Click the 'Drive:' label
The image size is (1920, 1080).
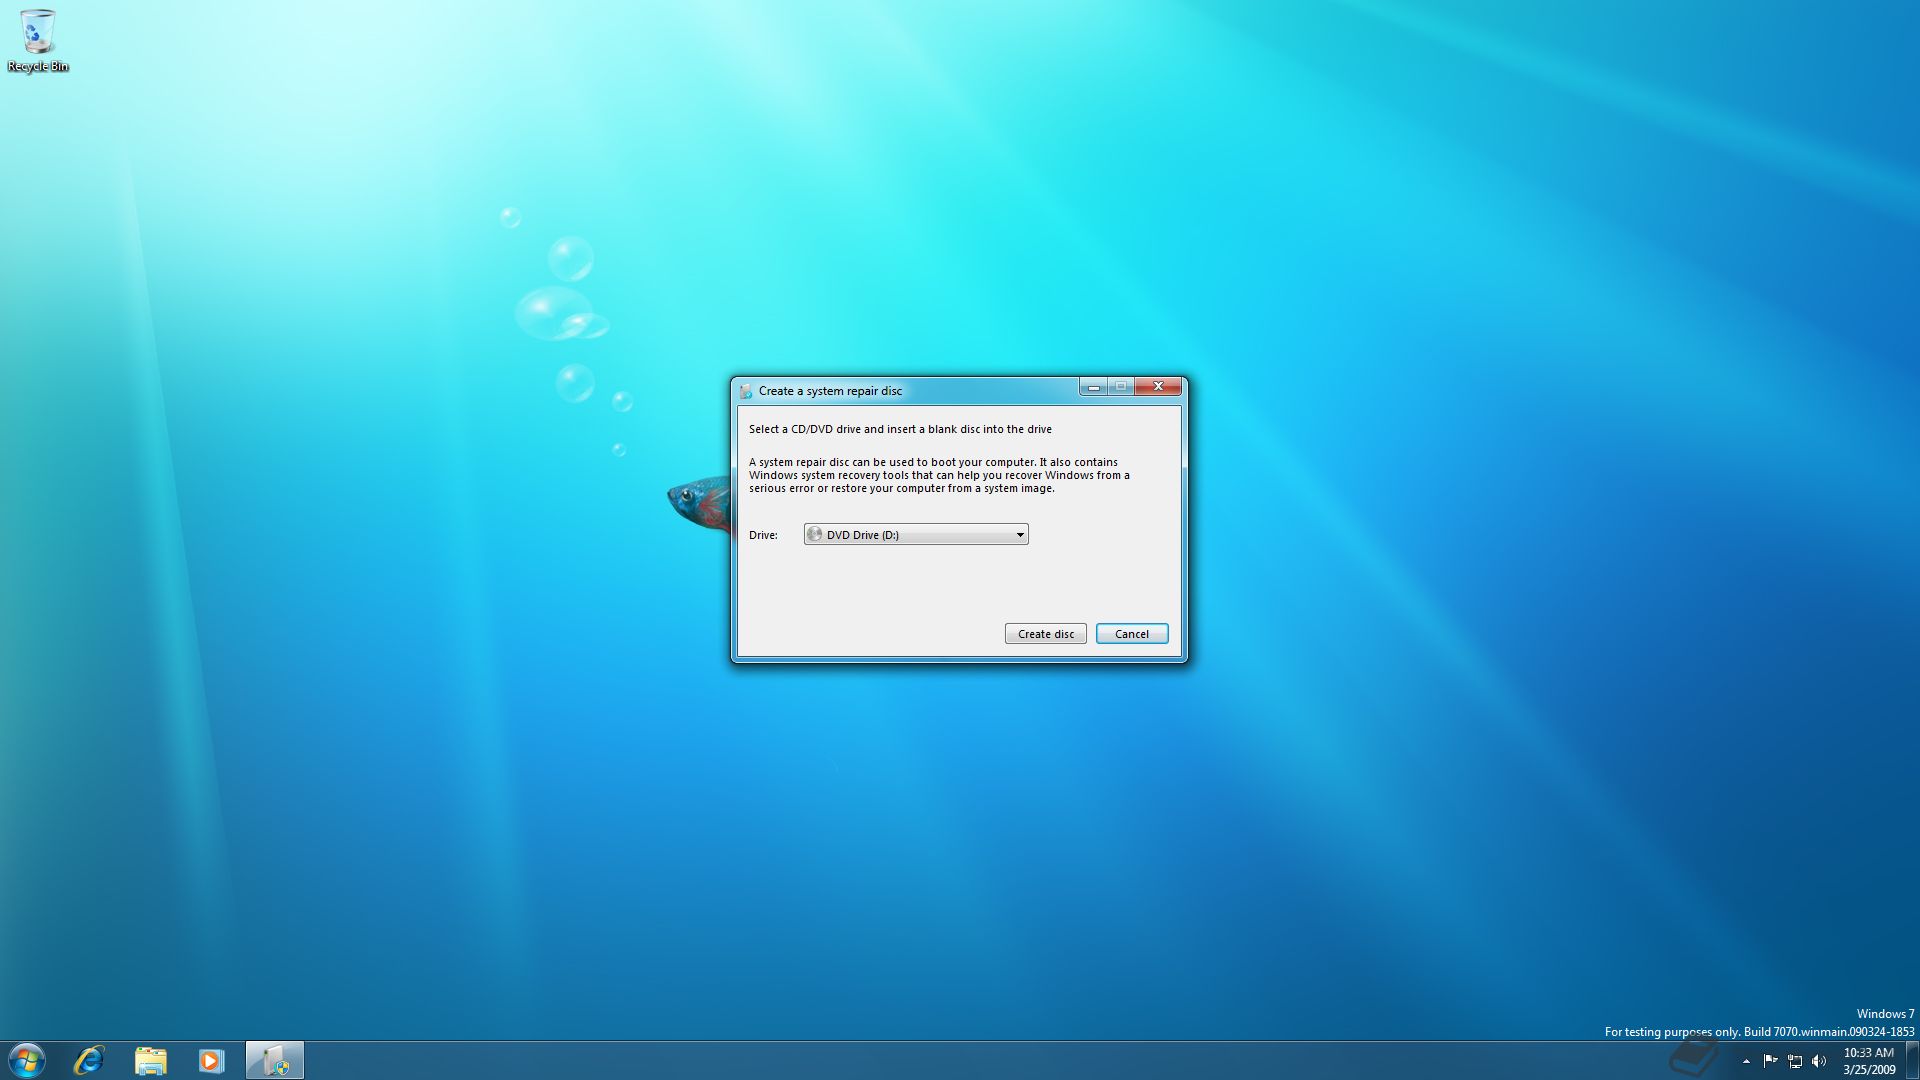point(763,535)
